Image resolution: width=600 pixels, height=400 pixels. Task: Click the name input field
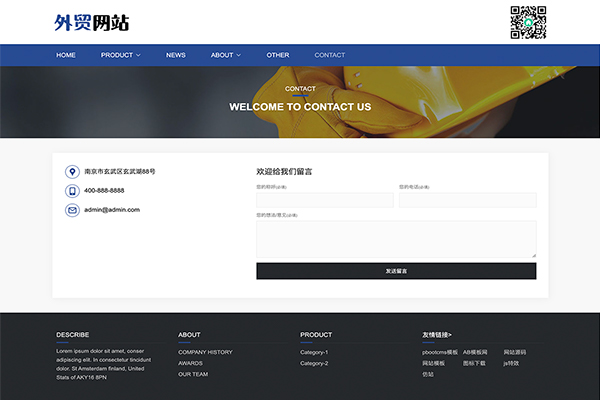325,200
